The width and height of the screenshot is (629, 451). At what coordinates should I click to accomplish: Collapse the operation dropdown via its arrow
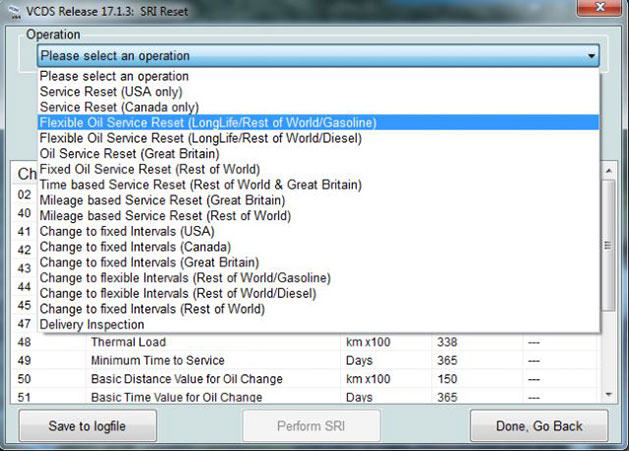pyautogui.click(x=591, y=56)
